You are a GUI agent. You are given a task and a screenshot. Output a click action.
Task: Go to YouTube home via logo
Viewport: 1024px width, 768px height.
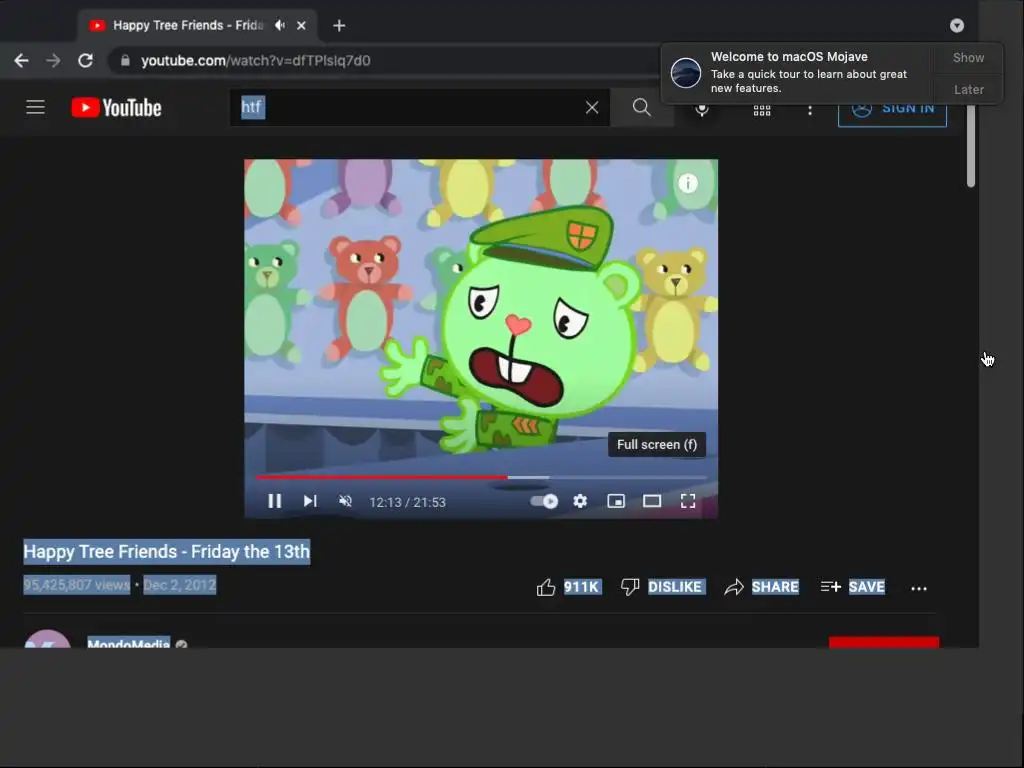pos(116,108)
